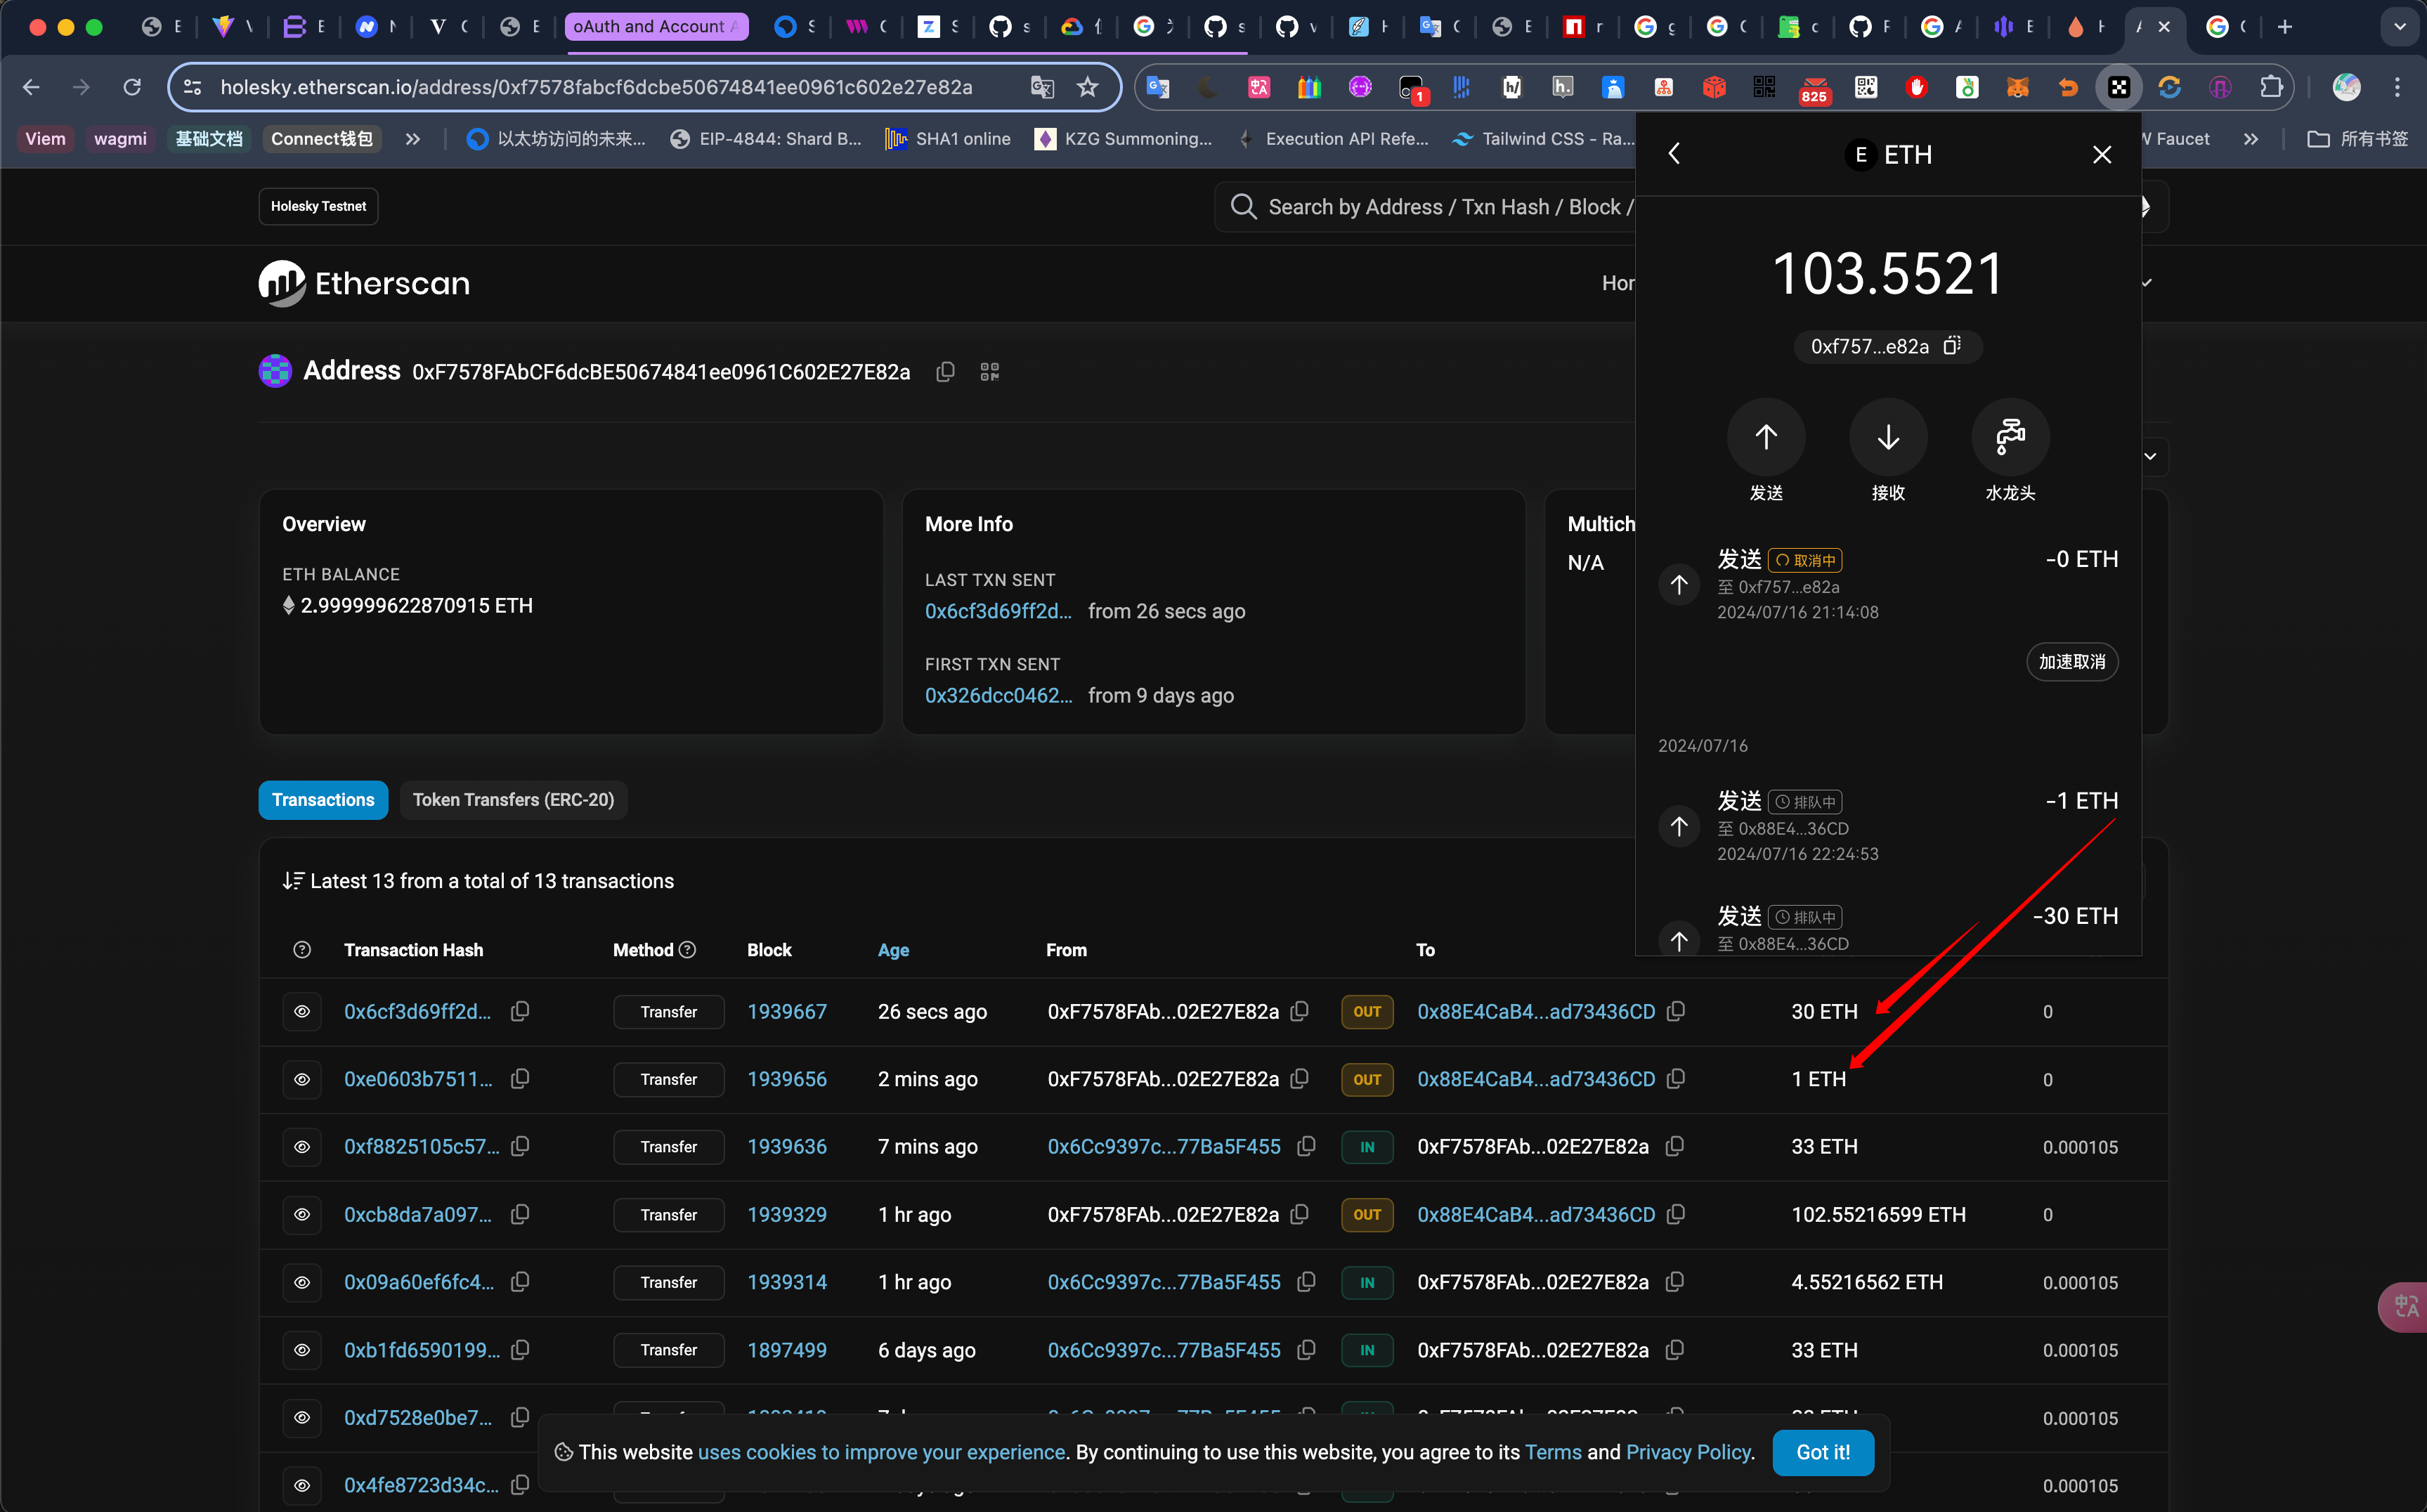Viewport: 2427px width, 1512px height.
Task: Click the browser URL address bar
Action: (596, 87)
